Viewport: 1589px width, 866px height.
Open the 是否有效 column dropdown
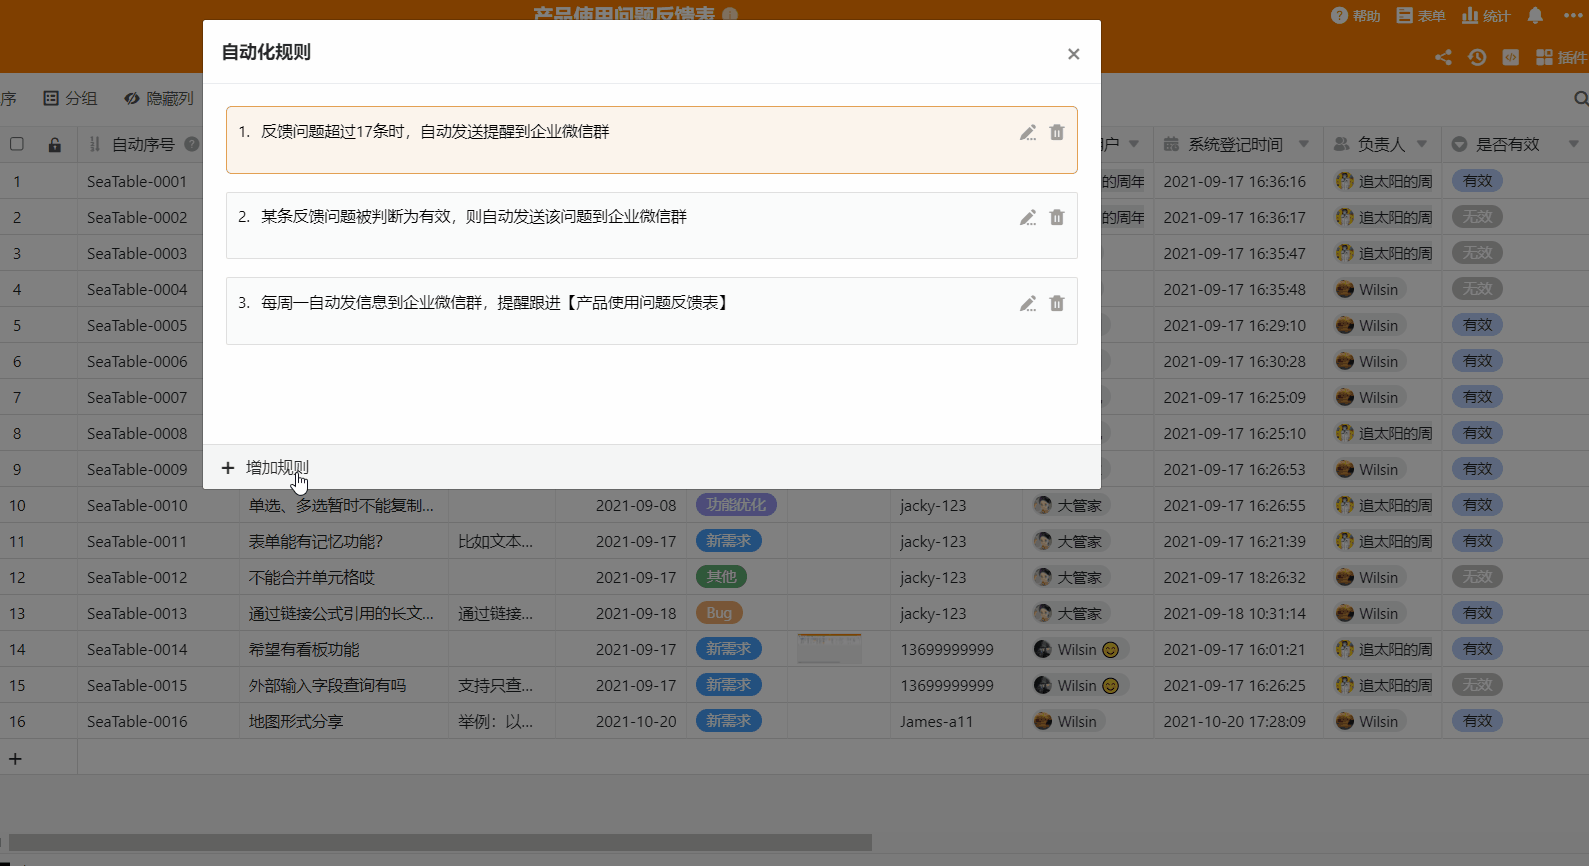(x=1573, y=144)
